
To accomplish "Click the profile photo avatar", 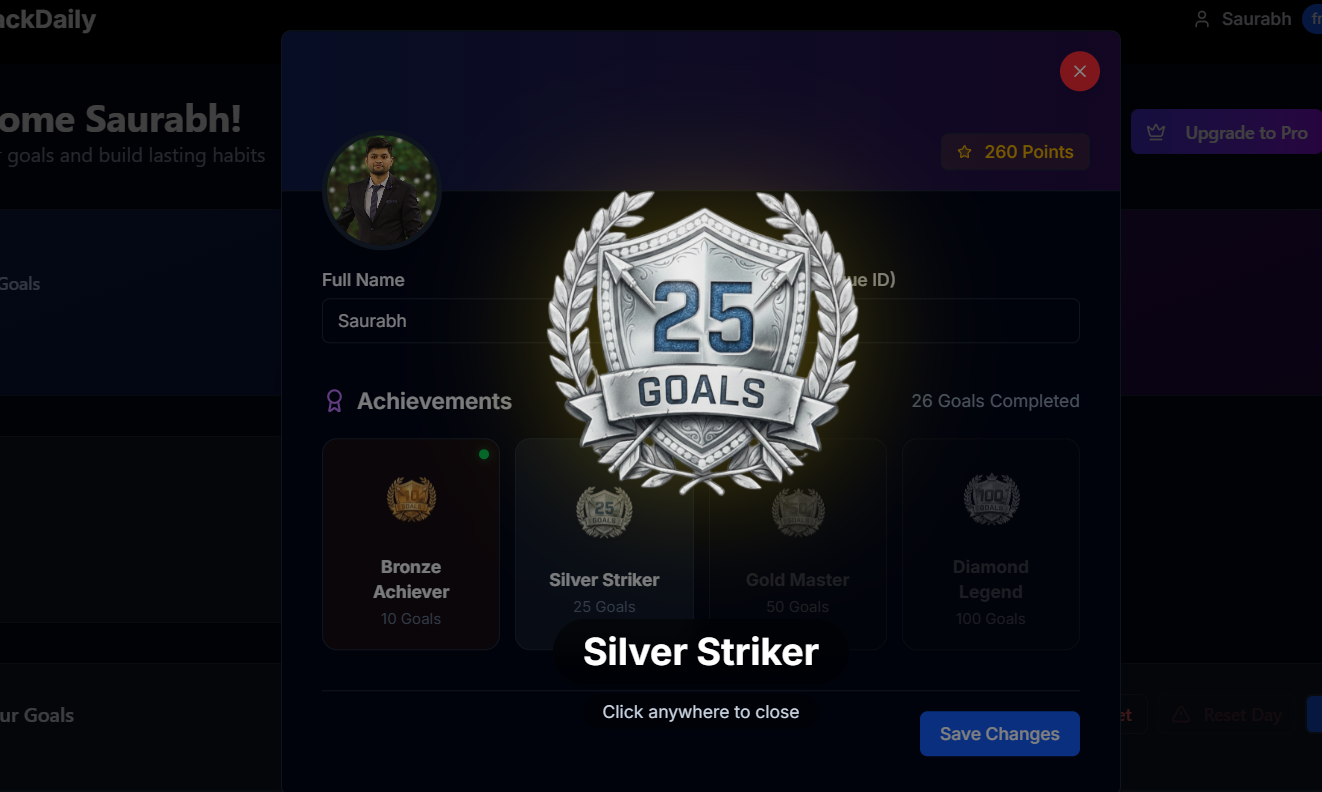I will click(x=381, y=190).
